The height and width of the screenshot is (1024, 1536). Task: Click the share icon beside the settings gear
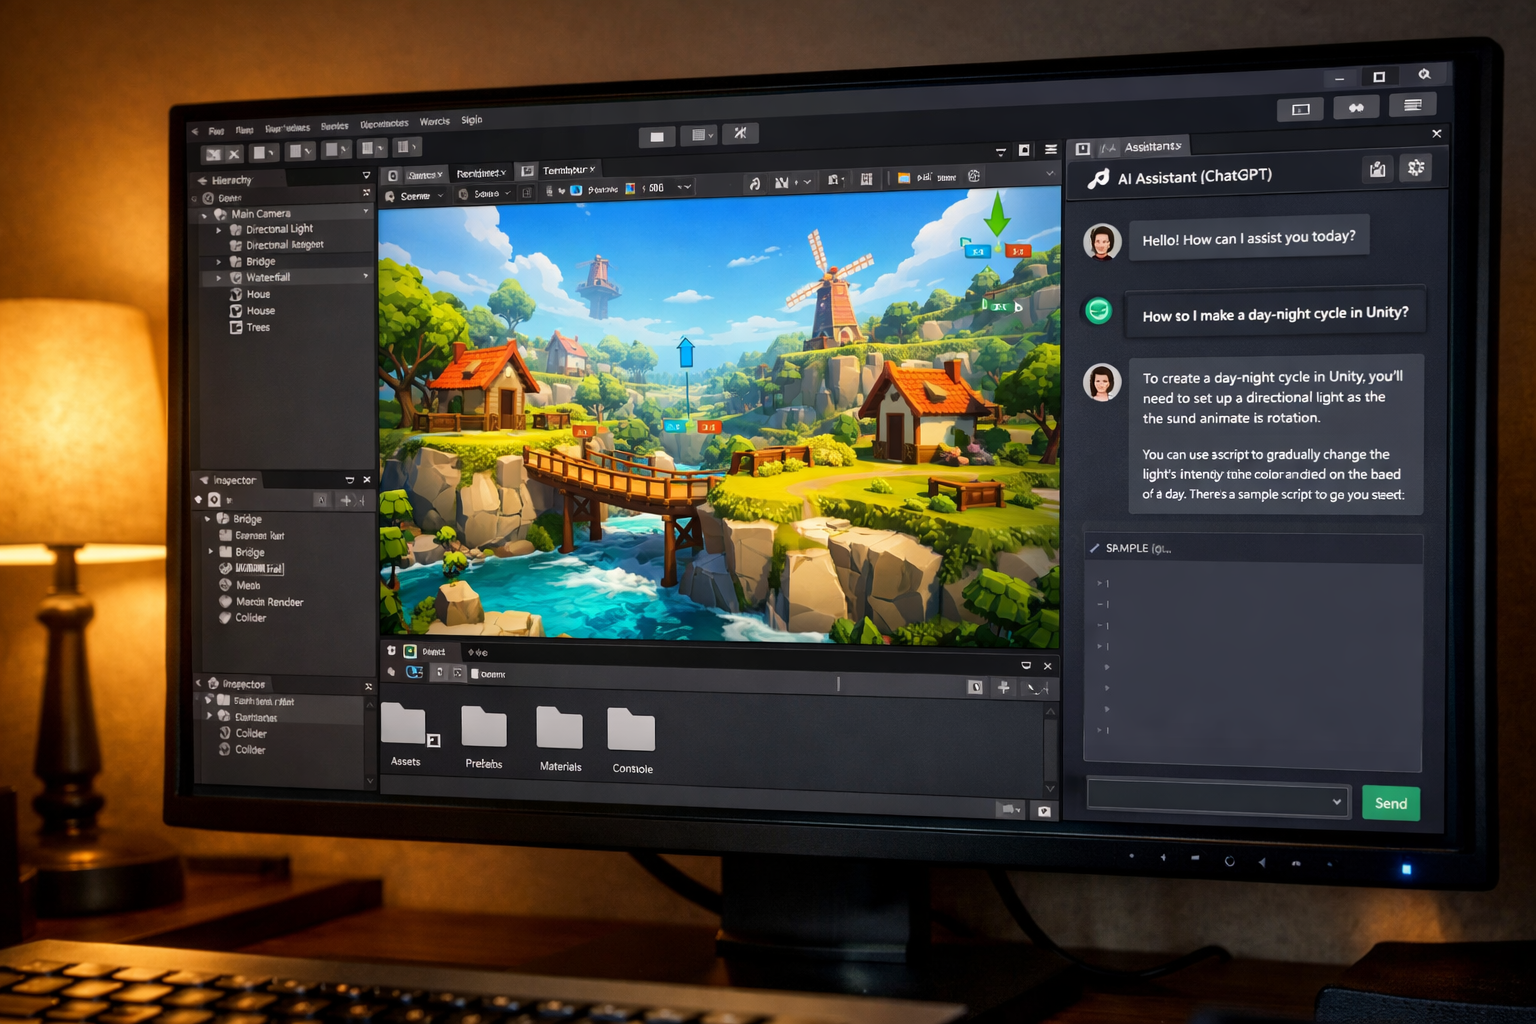tap(1378, 169)
